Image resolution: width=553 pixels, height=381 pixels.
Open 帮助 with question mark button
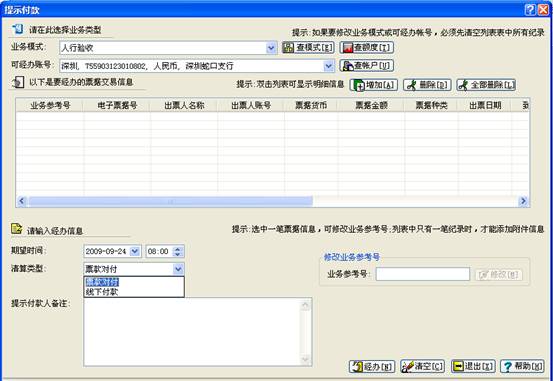[522, 367]
